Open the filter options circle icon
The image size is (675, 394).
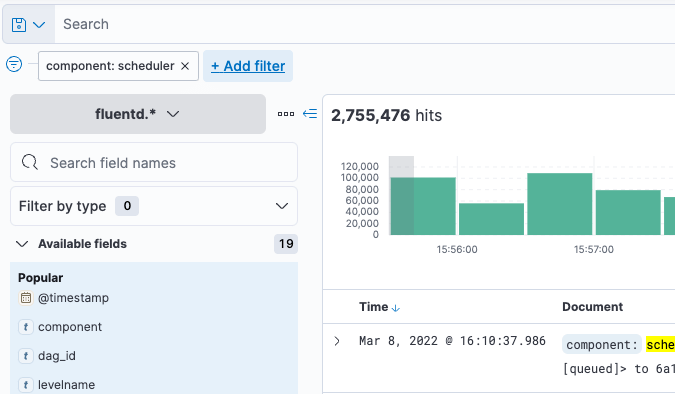click(x=14, y=64)
